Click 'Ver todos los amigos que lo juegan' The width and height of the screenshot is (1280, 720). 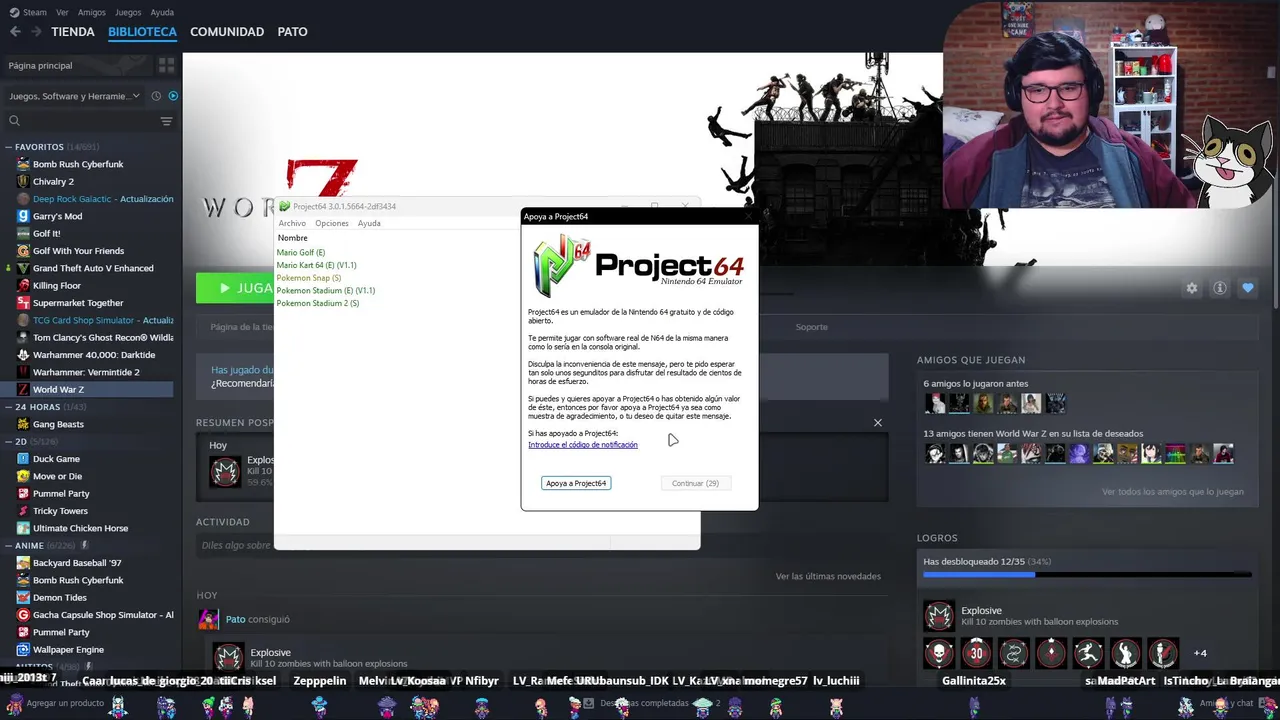click(x=1173, y=492)
